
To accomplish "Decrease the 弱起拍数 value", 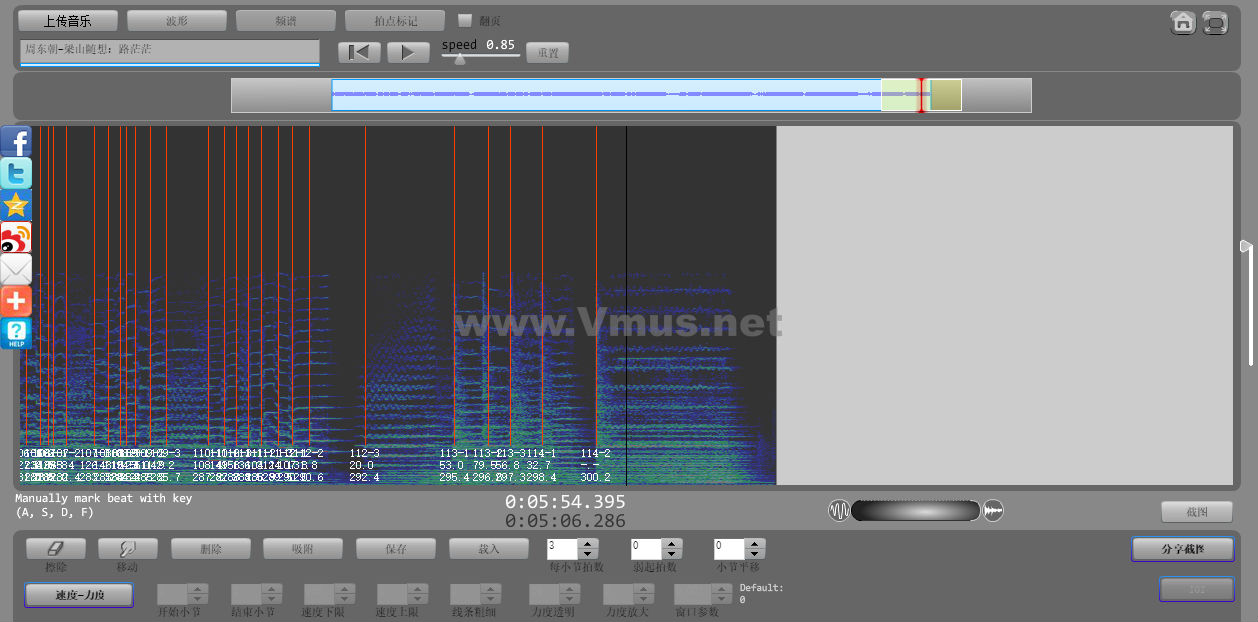I will 672,554.
